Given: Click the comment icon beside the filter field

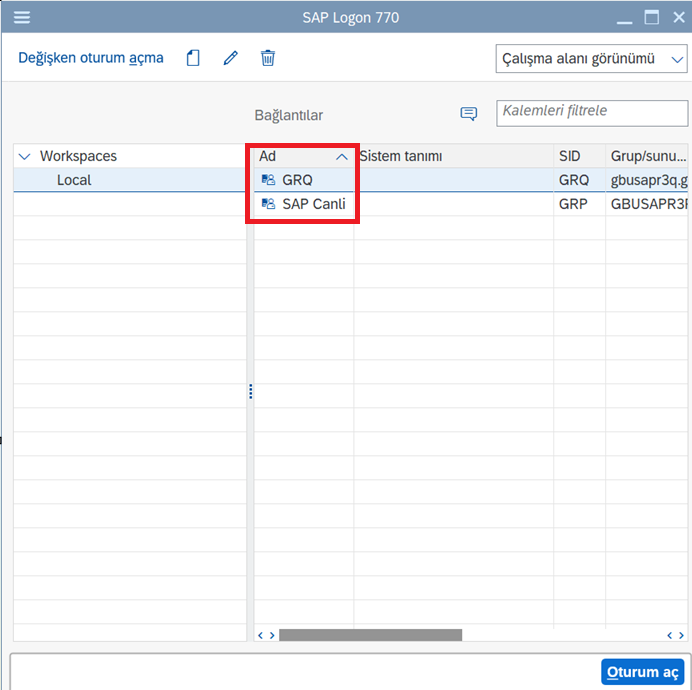Looking at the screenshot, I should 468,114.
